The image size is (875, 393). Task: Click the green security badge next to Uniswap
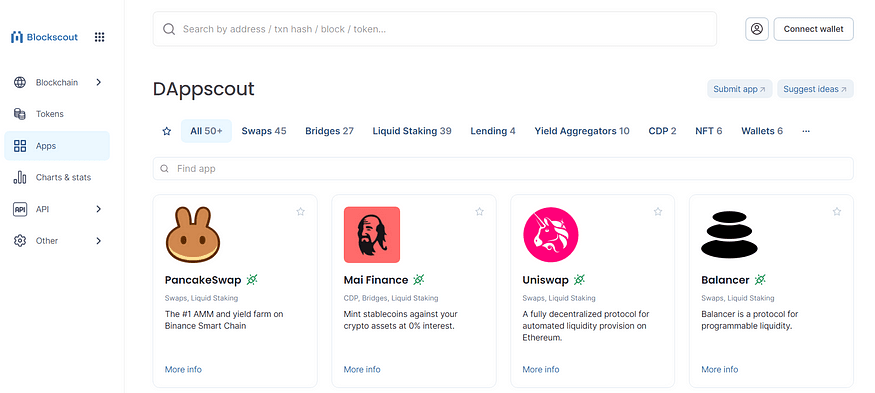tap(579, 280)
